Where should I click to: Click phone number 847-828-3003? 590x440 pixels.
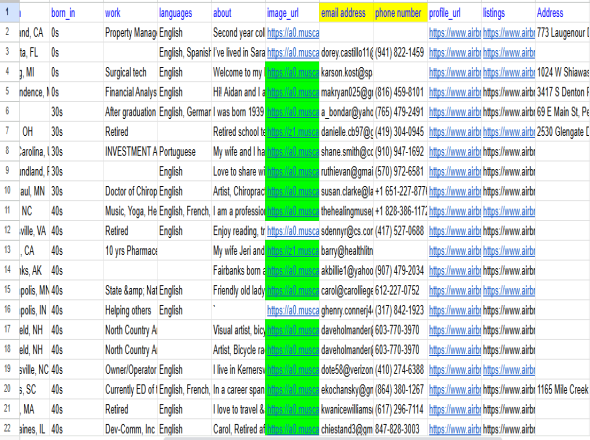(x=400, y=429)
